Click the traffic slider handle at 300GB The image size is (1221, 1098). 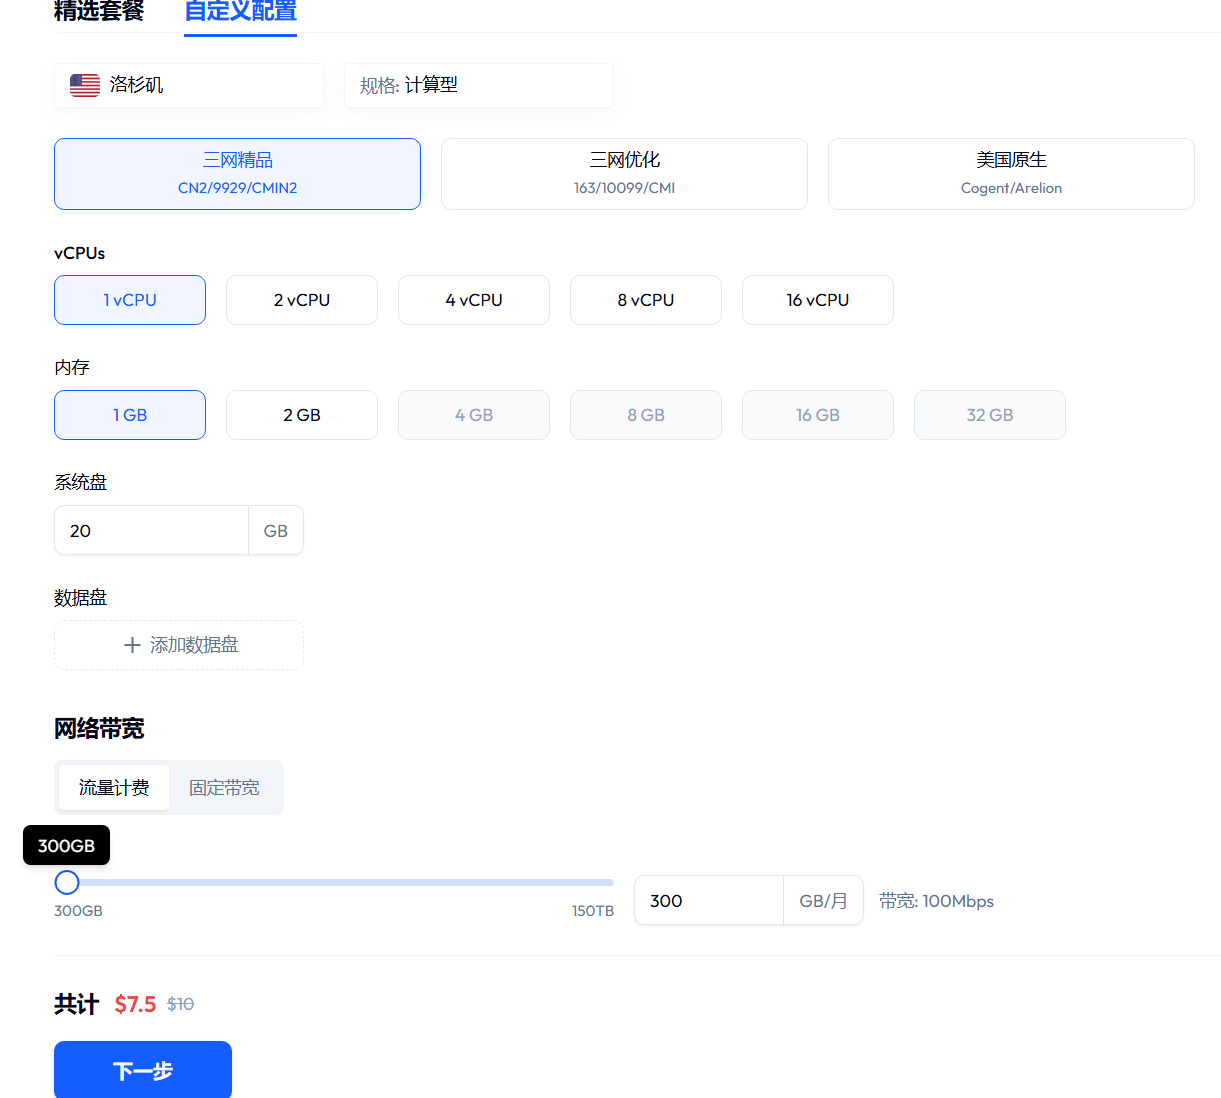67,882
